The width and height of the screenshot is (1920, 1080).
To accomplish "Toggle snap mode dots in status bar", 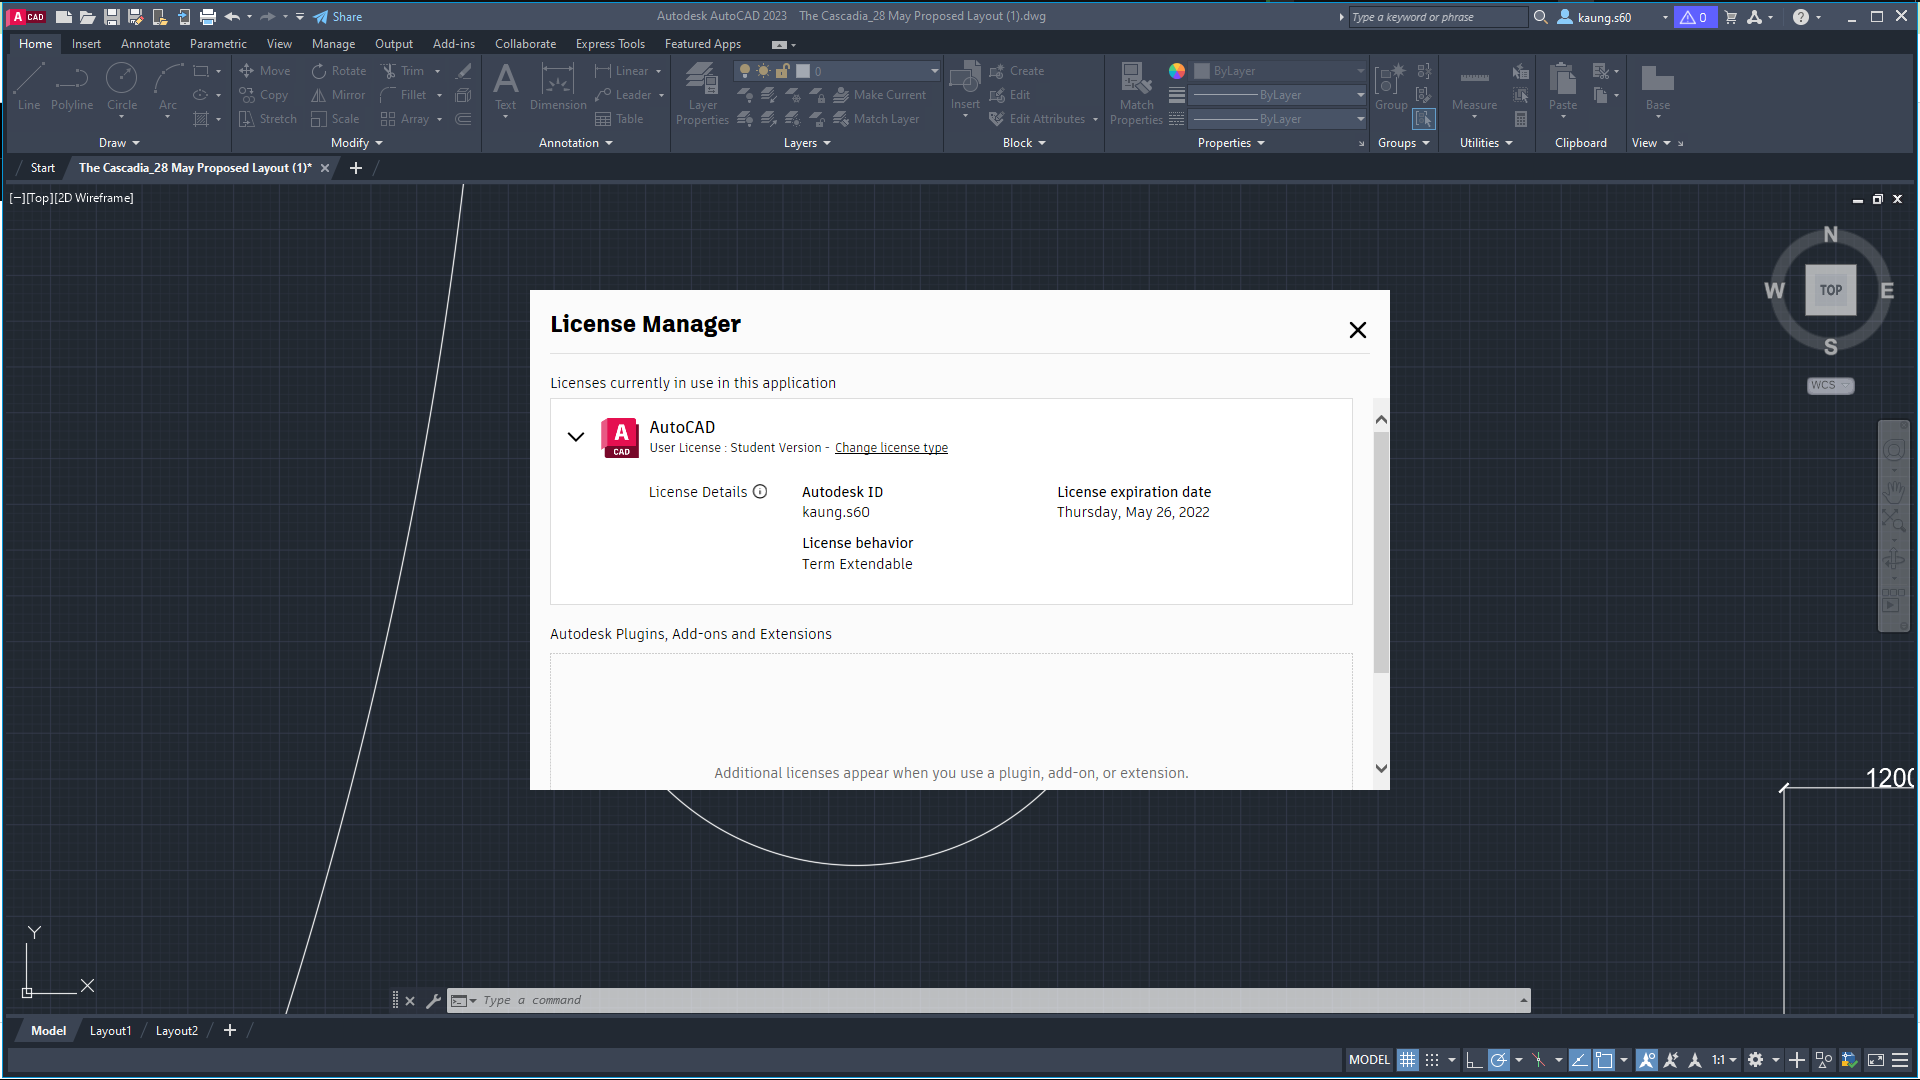I will 1432,1060.
